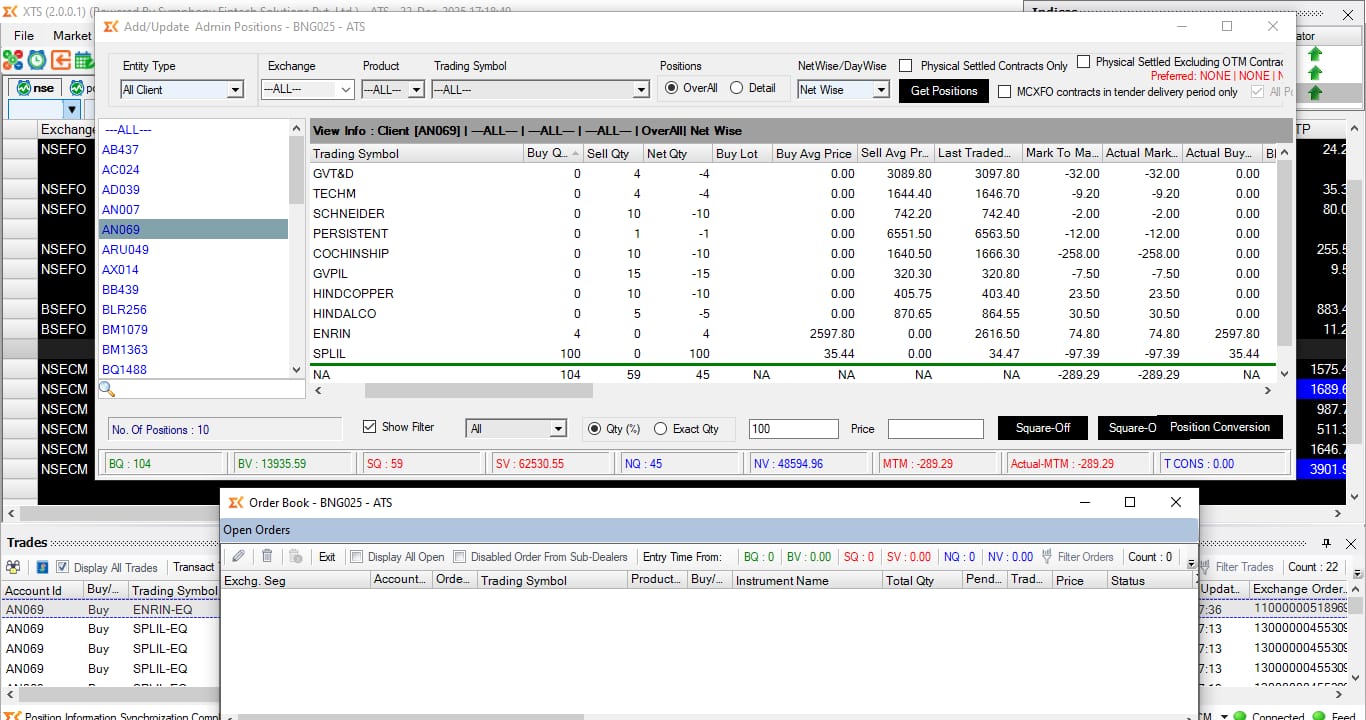Click the partly hidden Square-O… button
The image size is (1366, 720).
[1128, 428]
